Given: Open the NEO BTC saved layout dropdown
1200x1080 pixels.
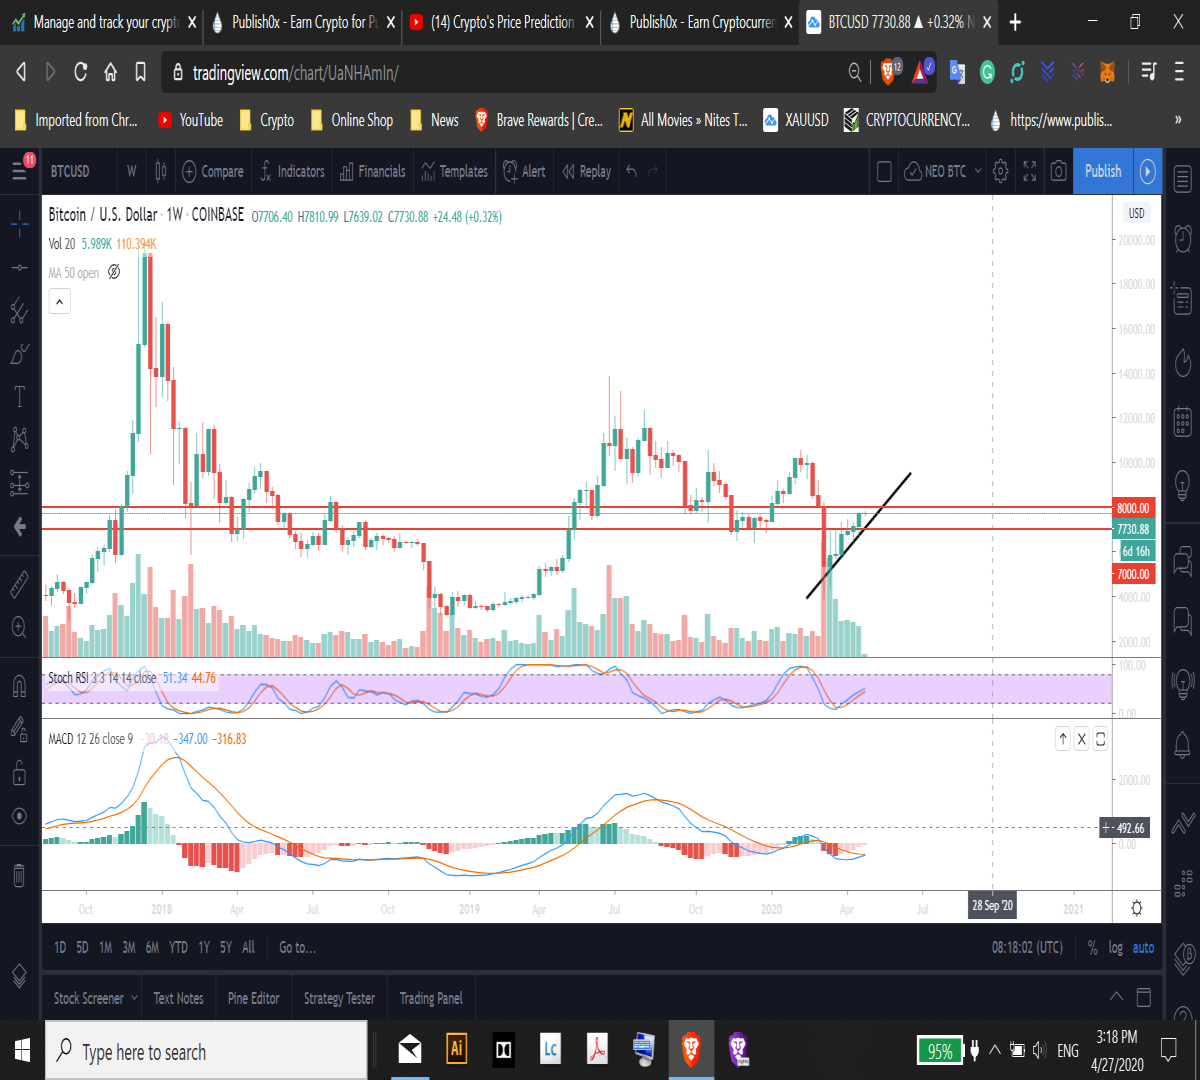Looking at the screenshot, I should (x=943, y=172).
